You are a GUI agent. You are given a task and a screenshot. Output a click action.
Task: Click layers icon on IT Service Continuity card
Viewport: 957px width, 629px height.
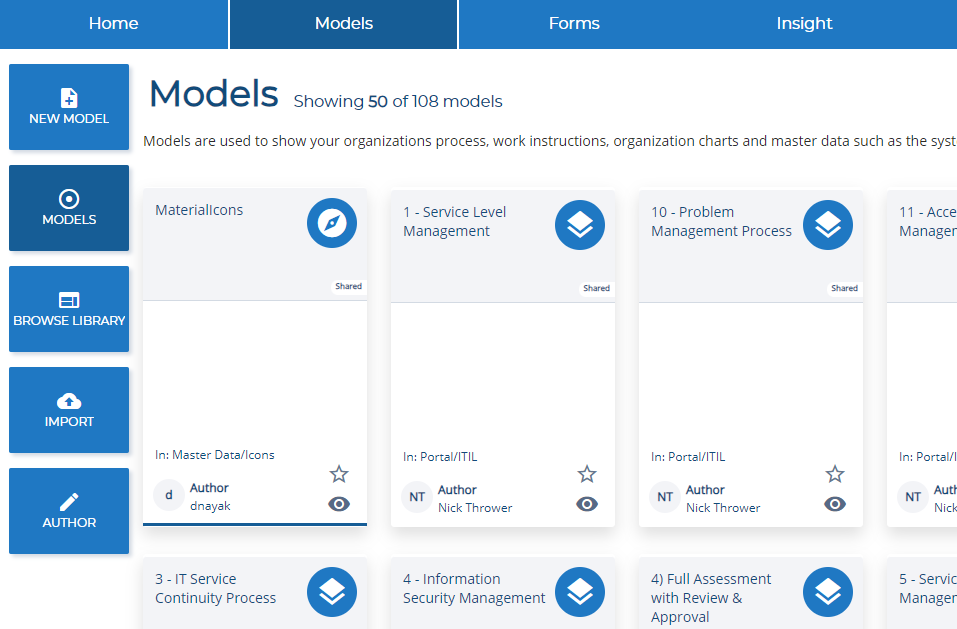[x=331, y=592]
